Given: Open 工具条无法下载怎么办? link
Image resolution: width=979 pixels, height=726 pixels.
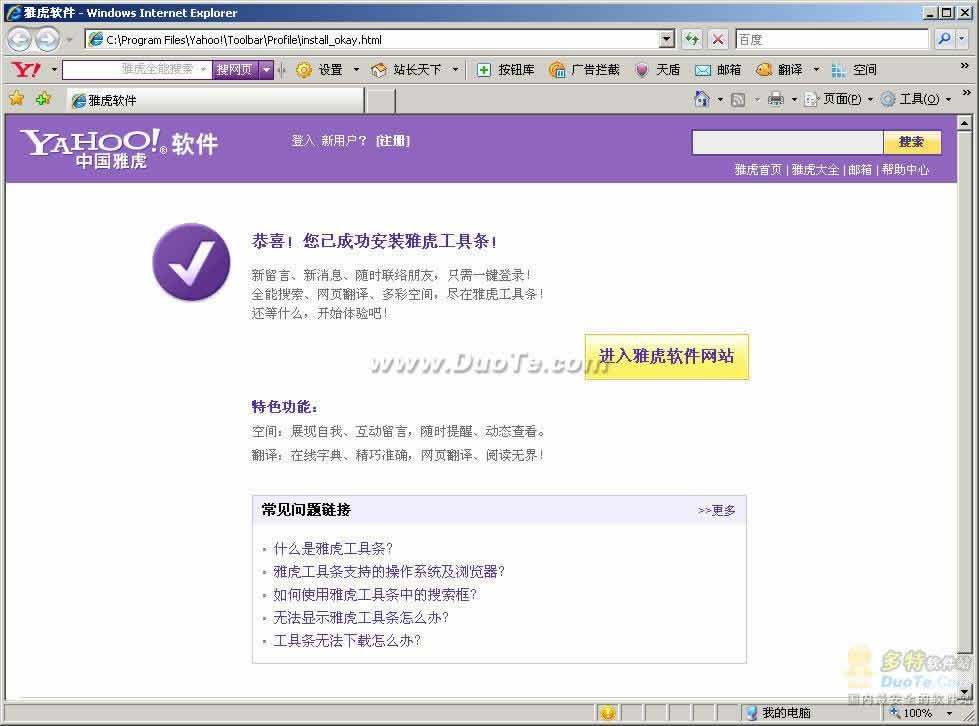Looking at the screenshot, I should click(x=347, y=640).
